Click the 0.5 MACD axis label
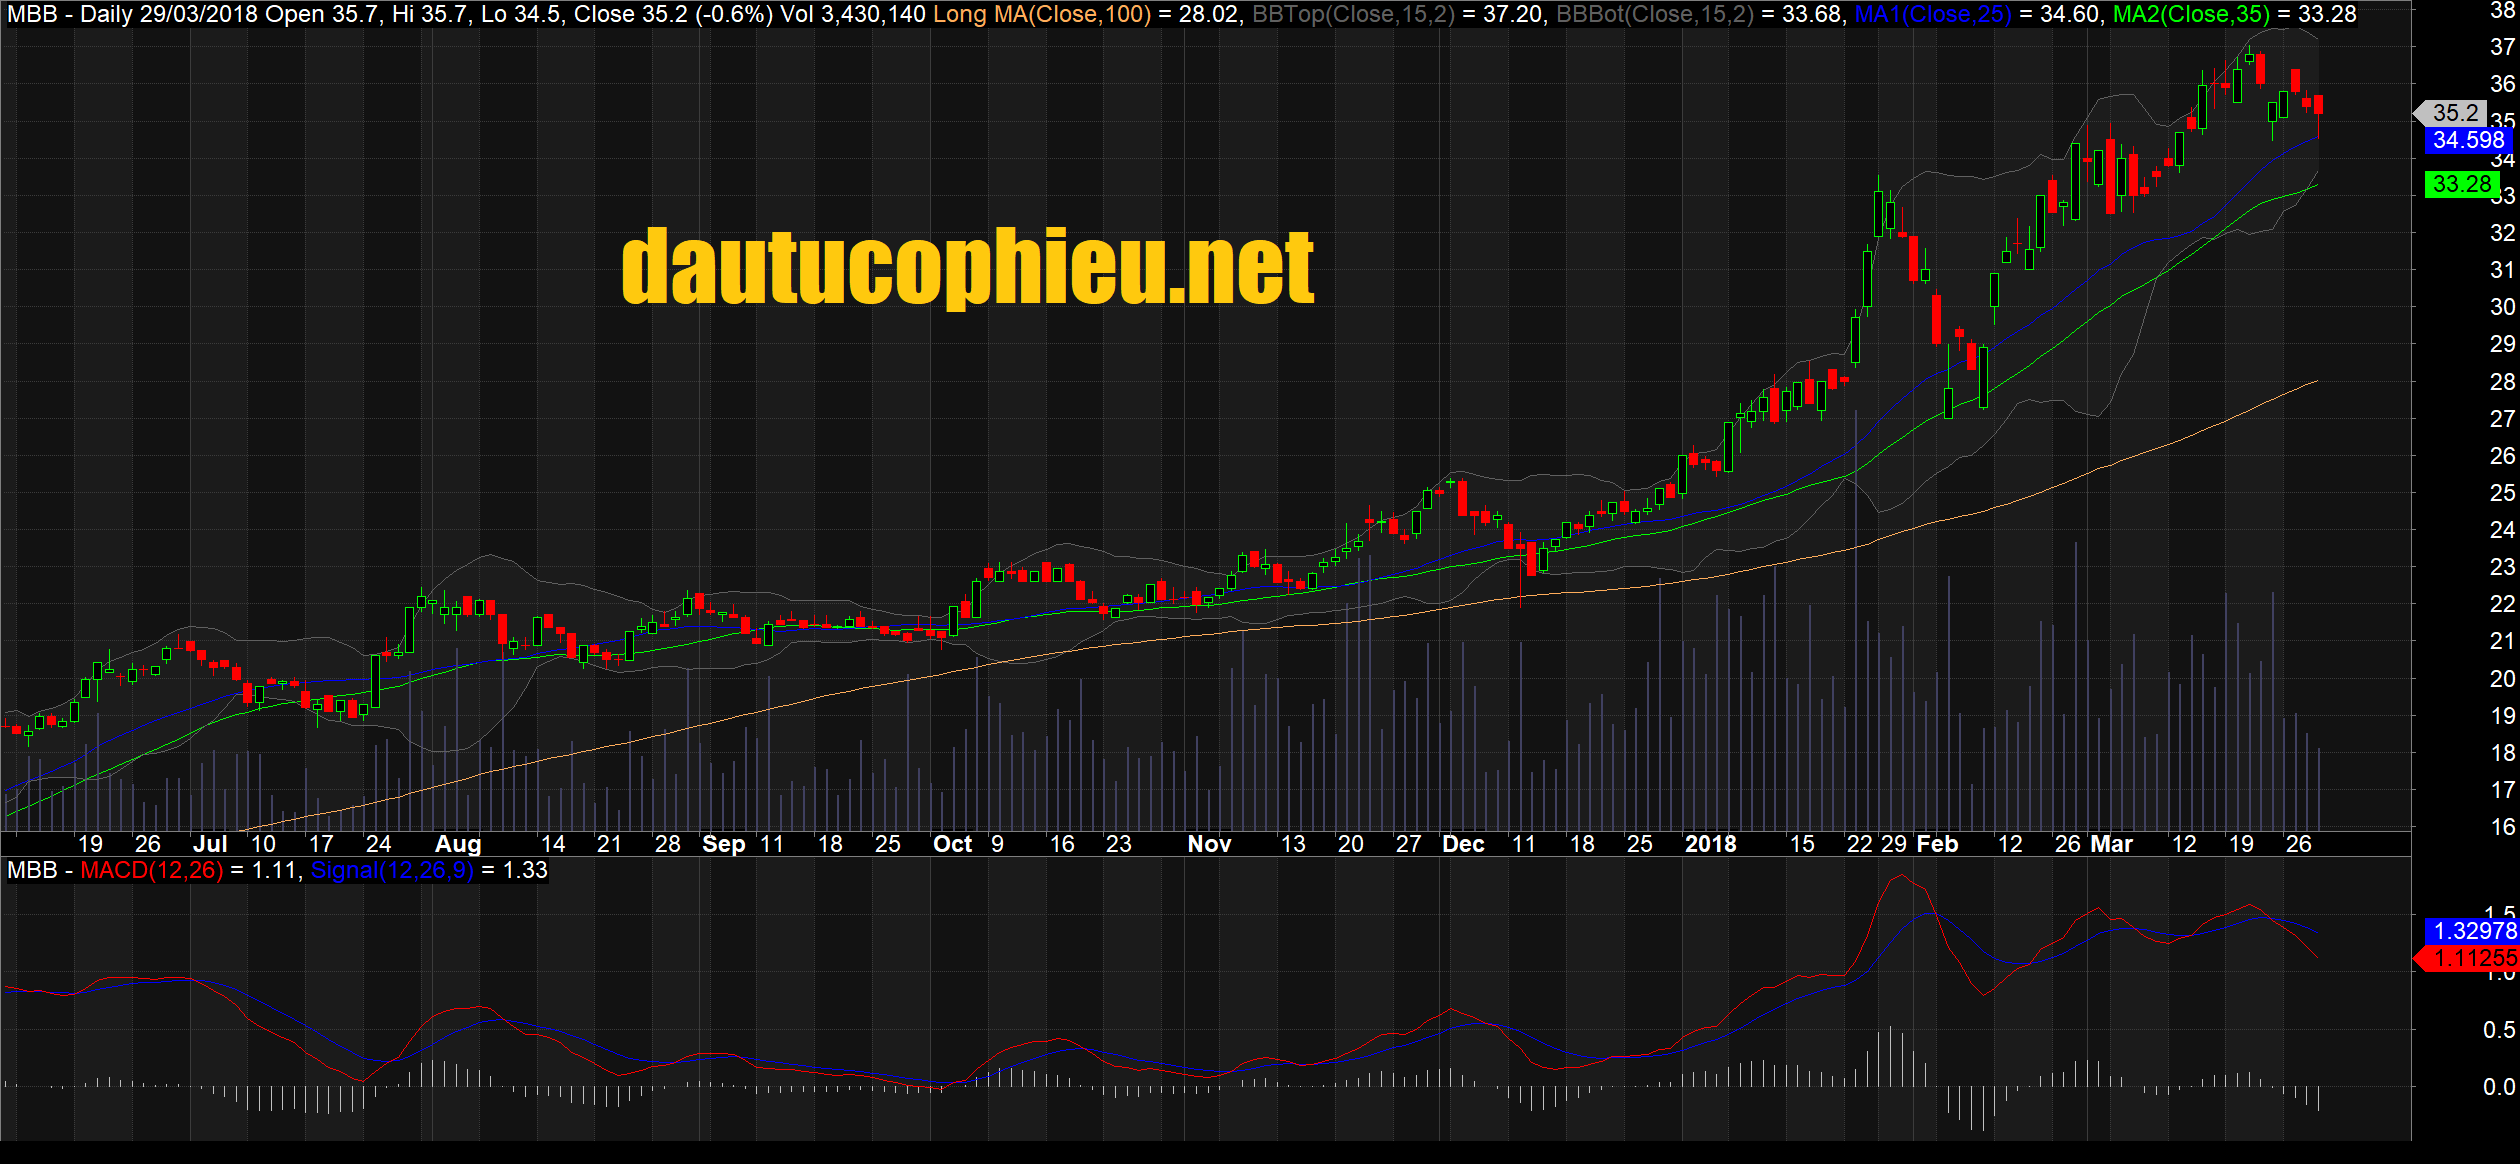 coord(2498,1030)
